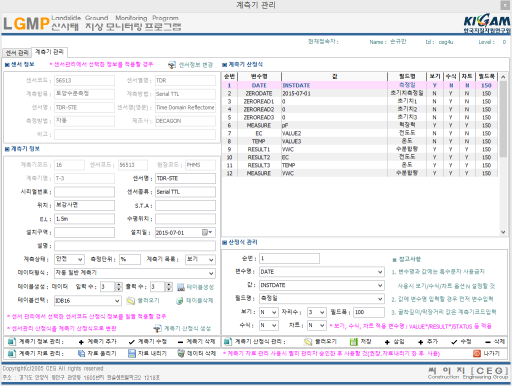Click the plus icon for 삽입
The height and width of the screenshot is (387, 512).
click(387, 342)
